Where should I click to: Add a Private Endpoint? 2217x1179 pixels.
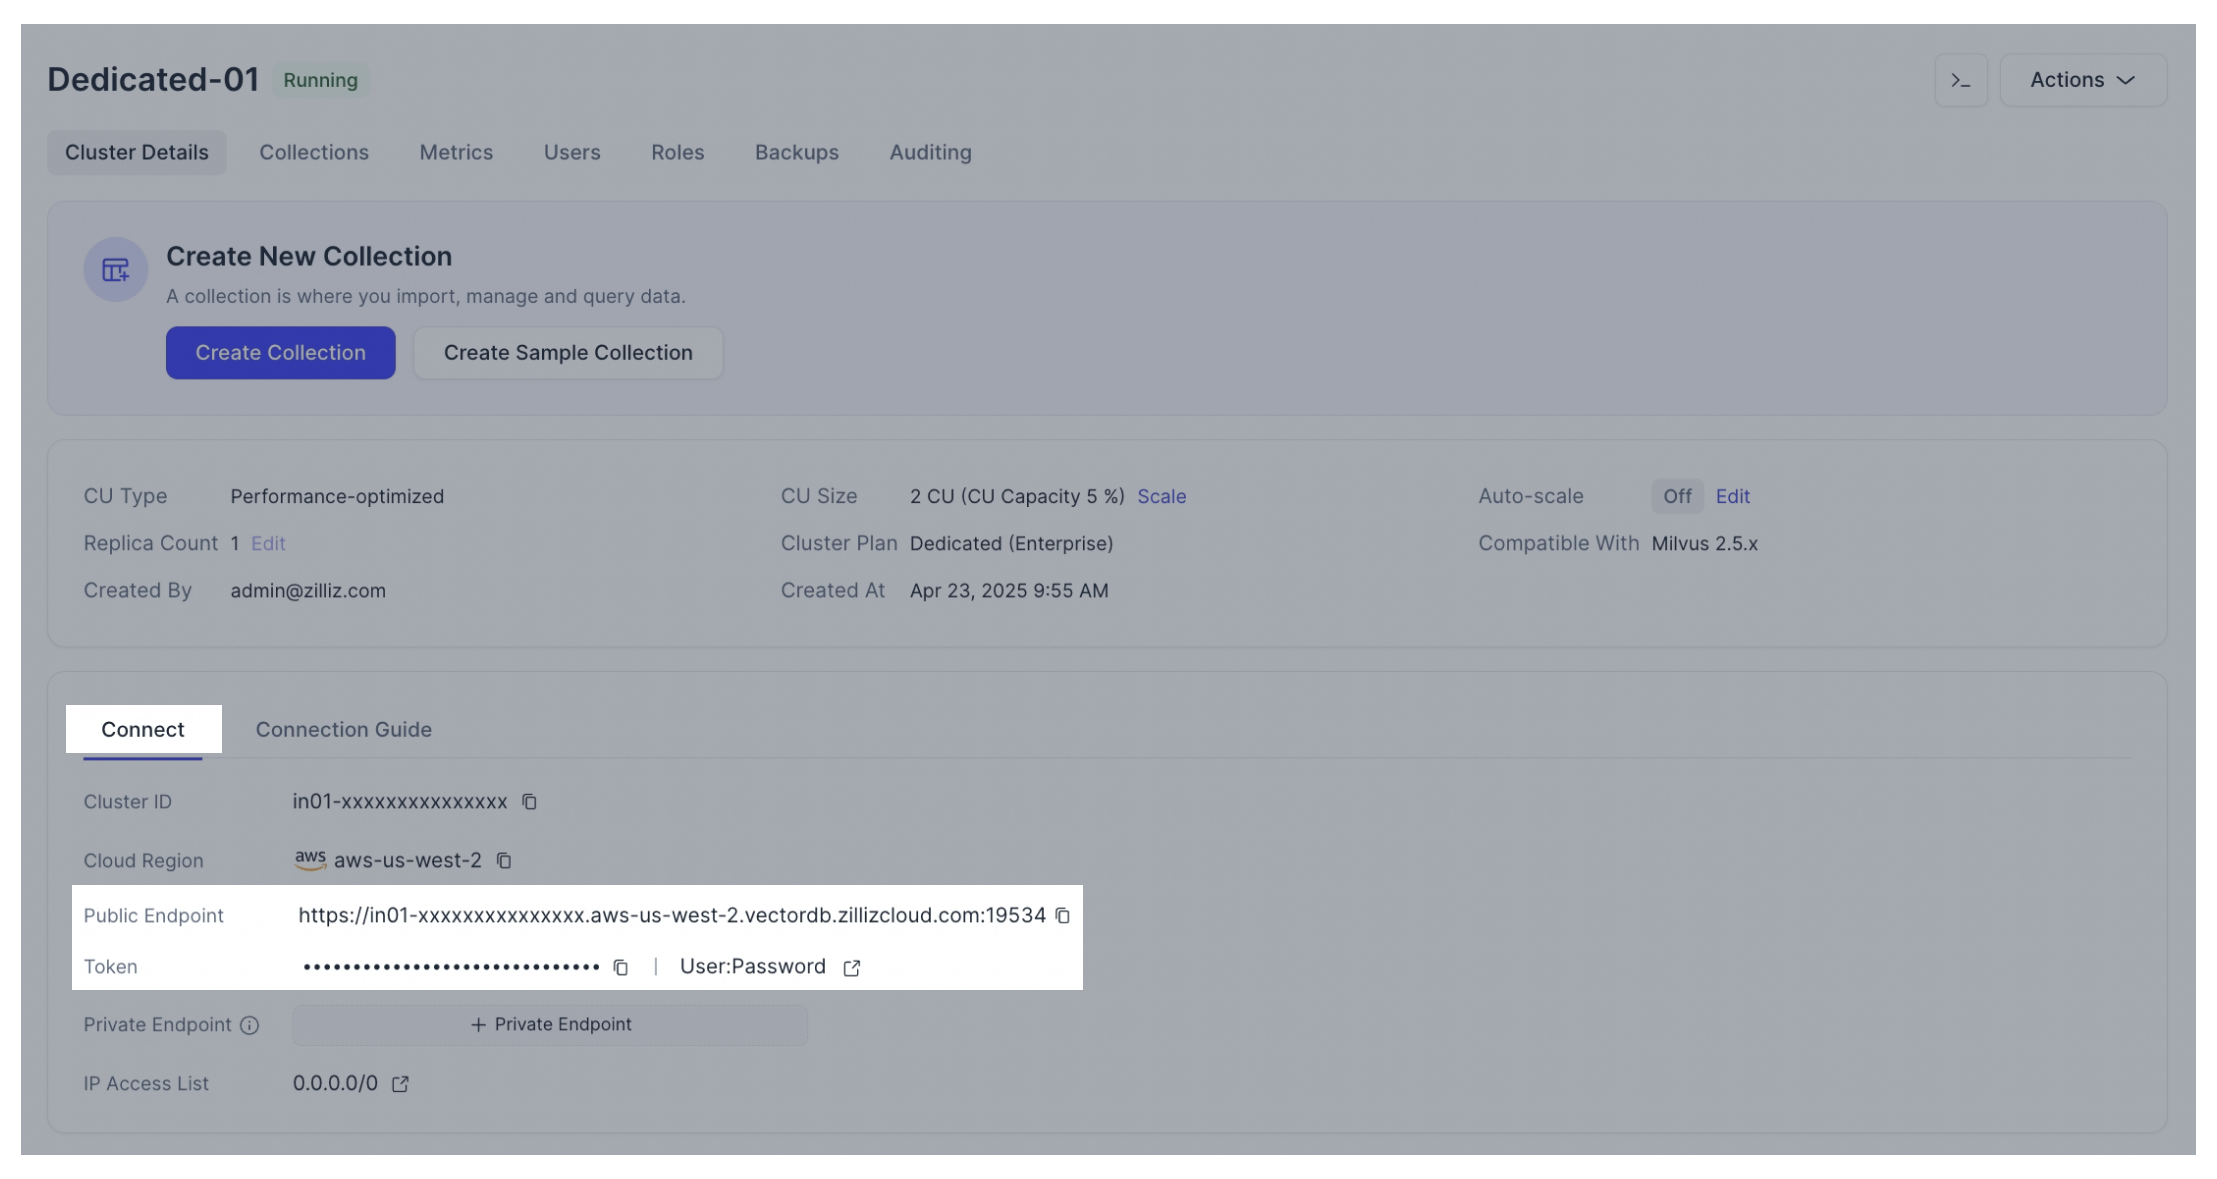click(550, 1025)
